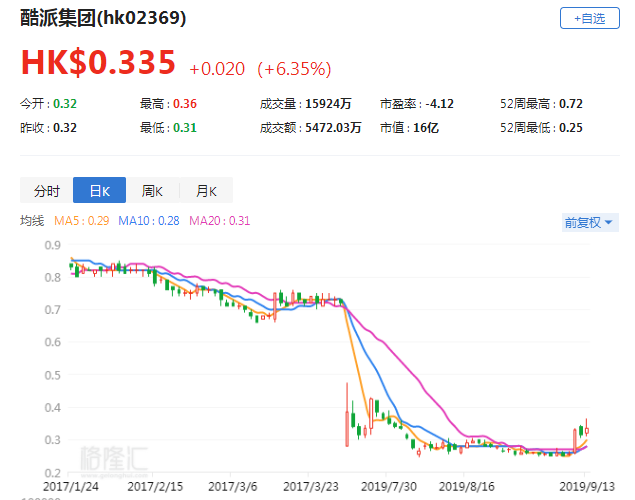
Task: Click the MA20 : 0.31 legend
Action: [x=219, y=221]
